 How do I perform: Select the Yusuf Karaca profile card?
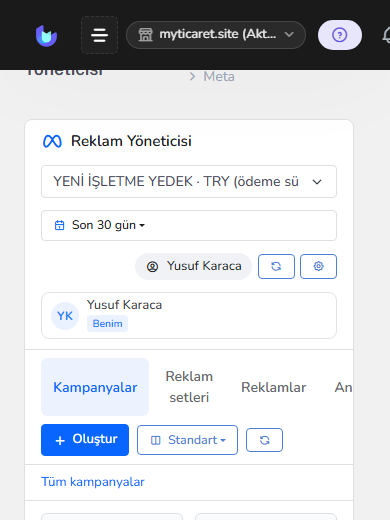tap(189, 315)
